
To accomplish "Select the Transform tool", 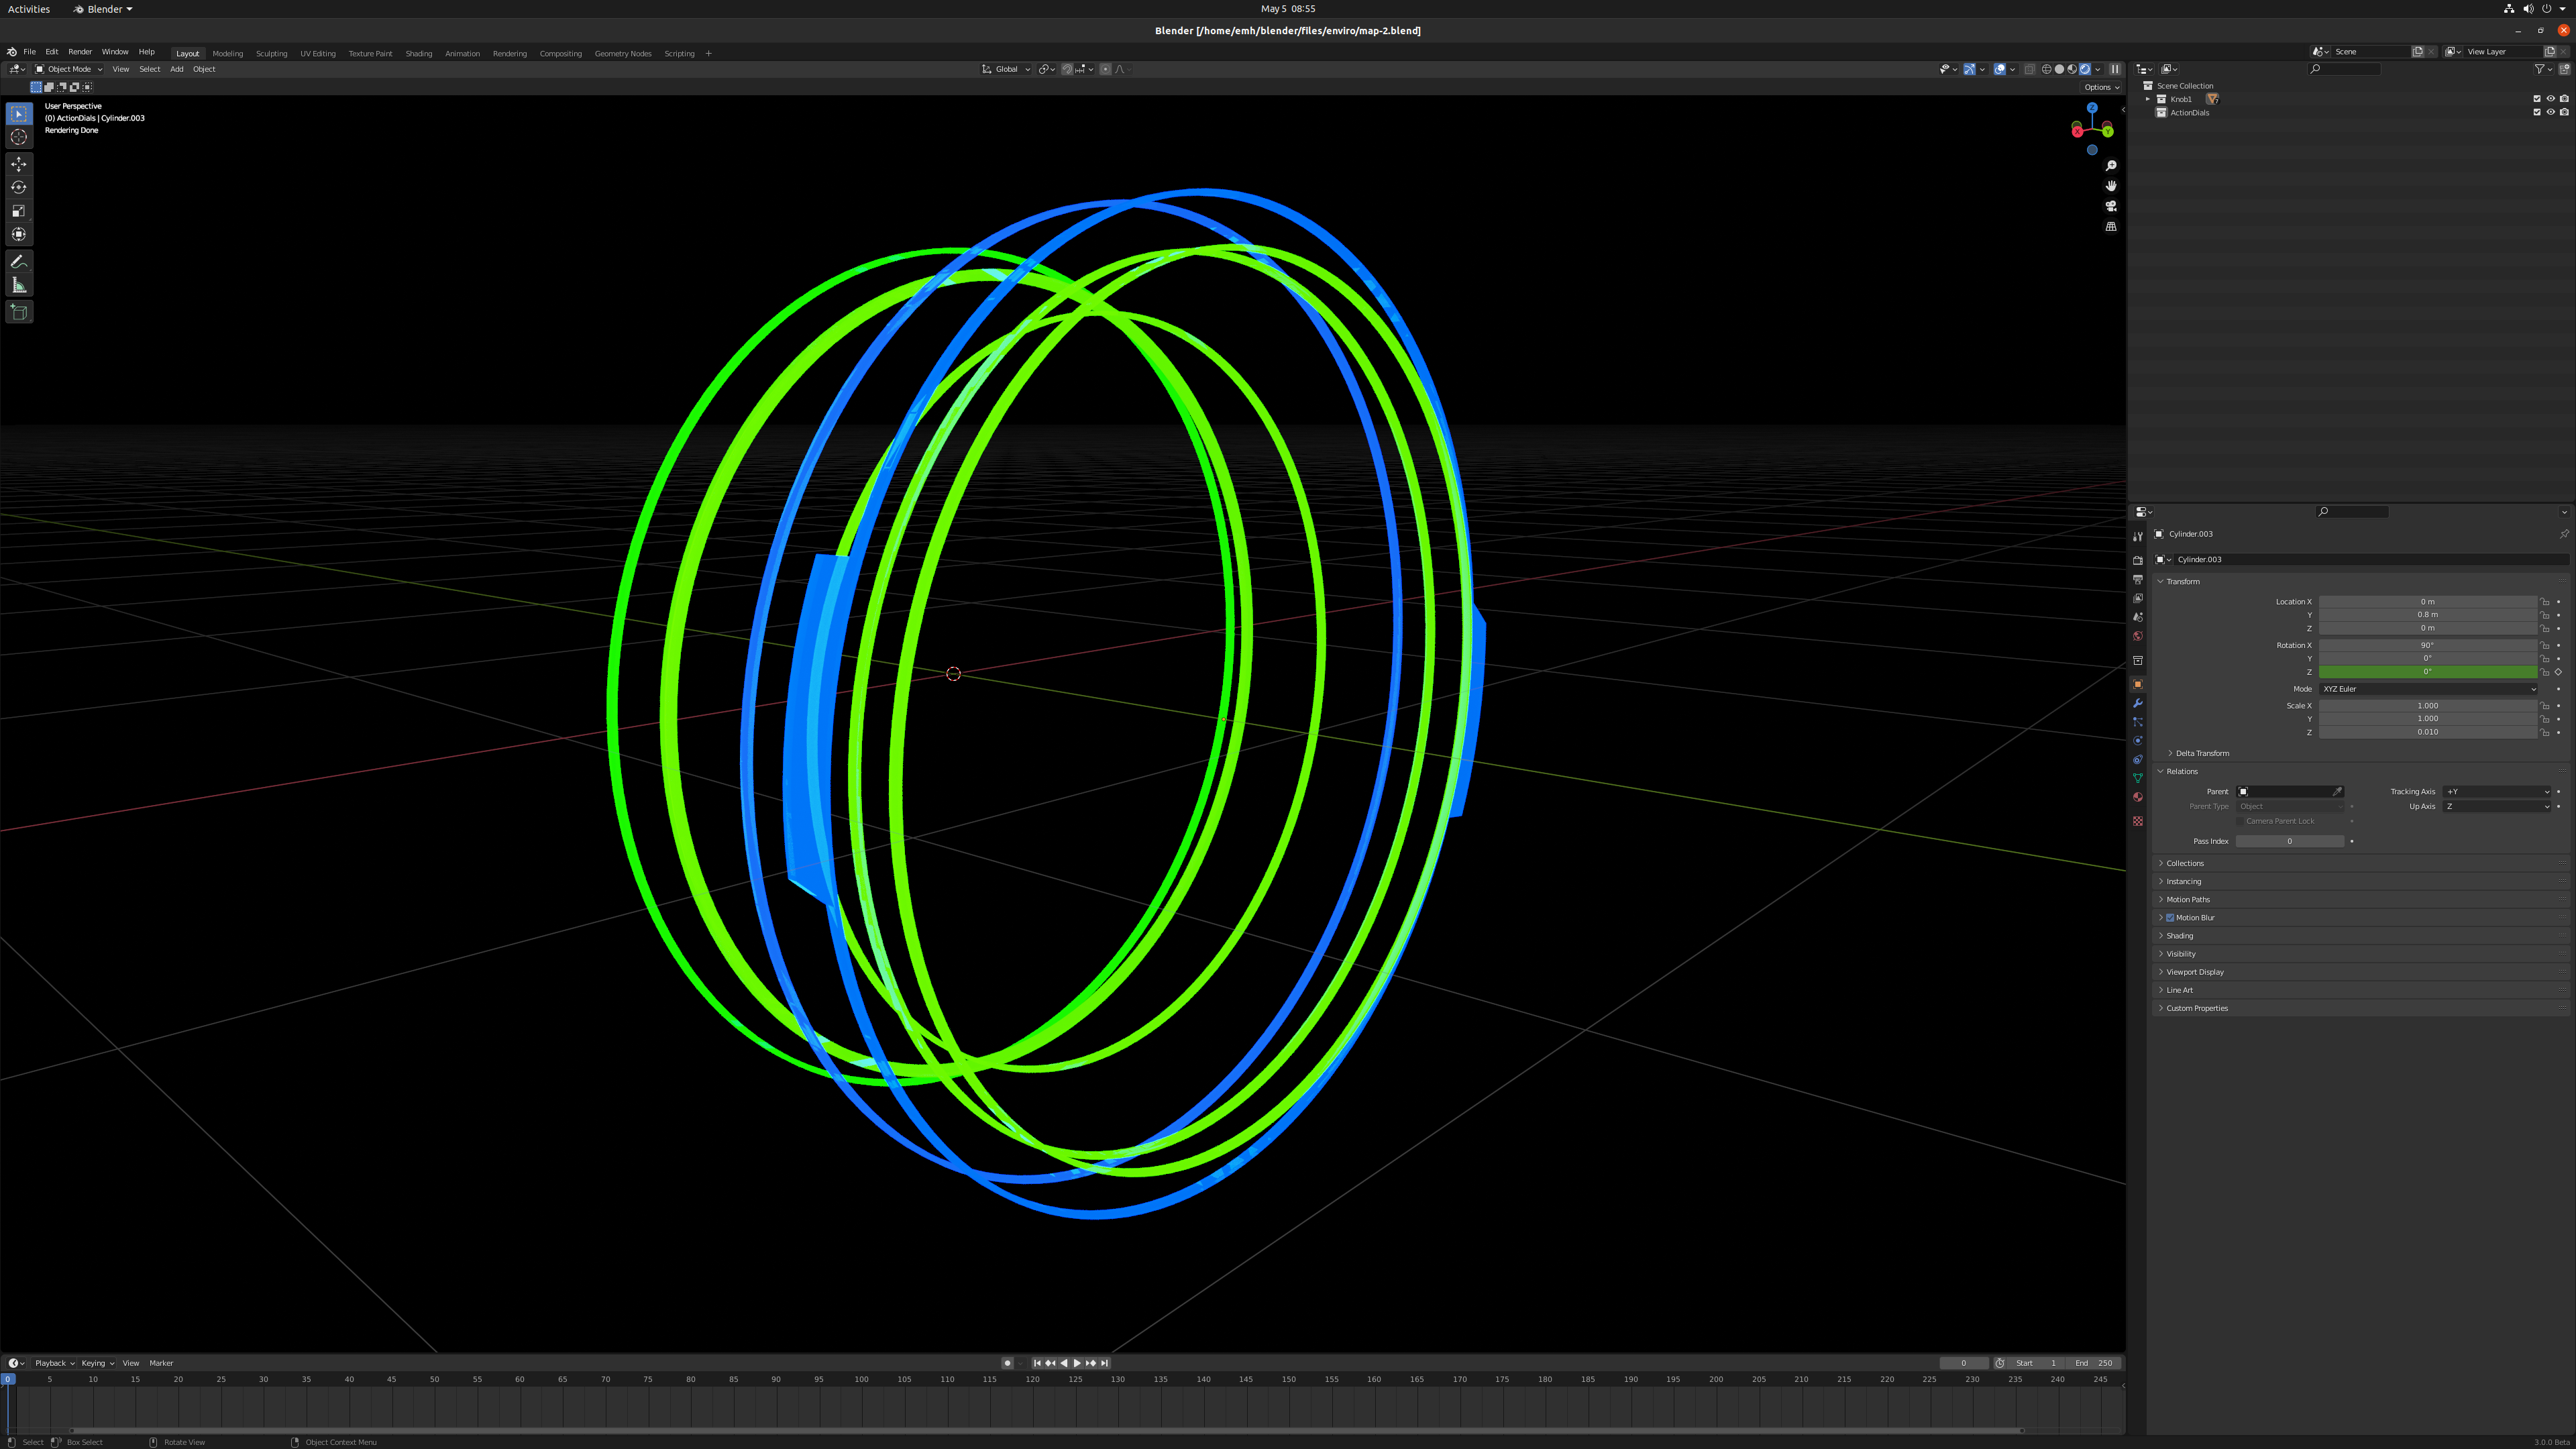I will [19, 234].
